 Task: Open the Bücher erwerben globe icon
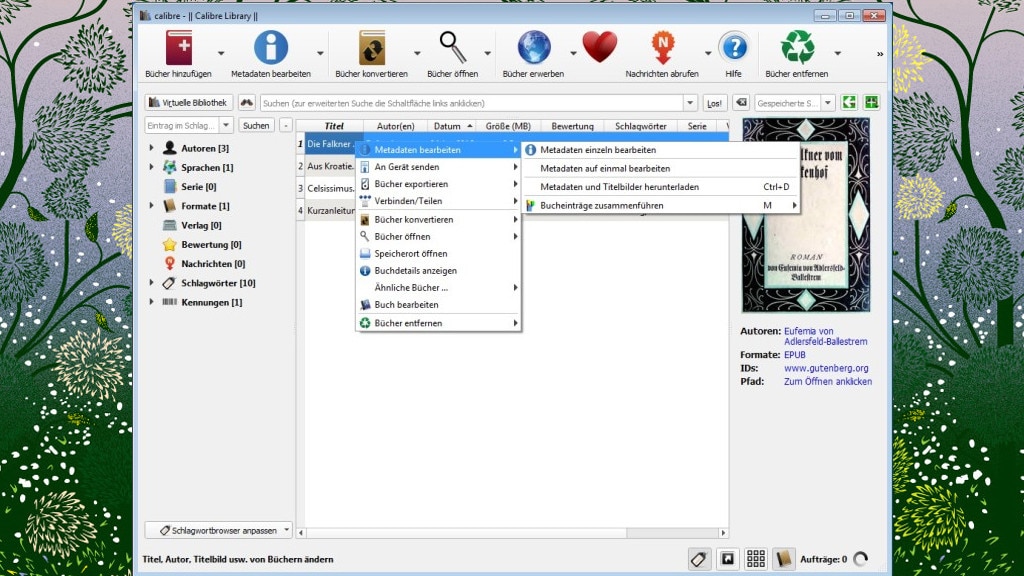(534, 48)
